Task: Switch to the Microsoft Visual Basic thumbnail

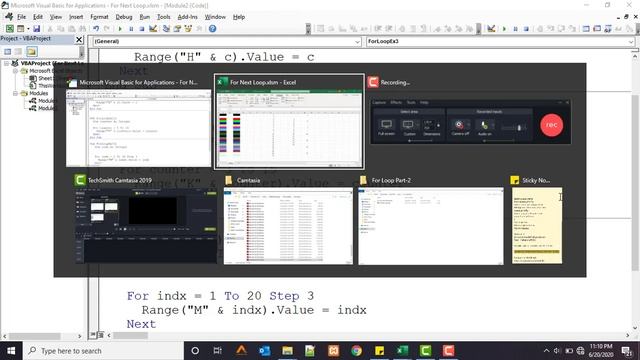Action: pyautogui.click(x=139, y=122)
